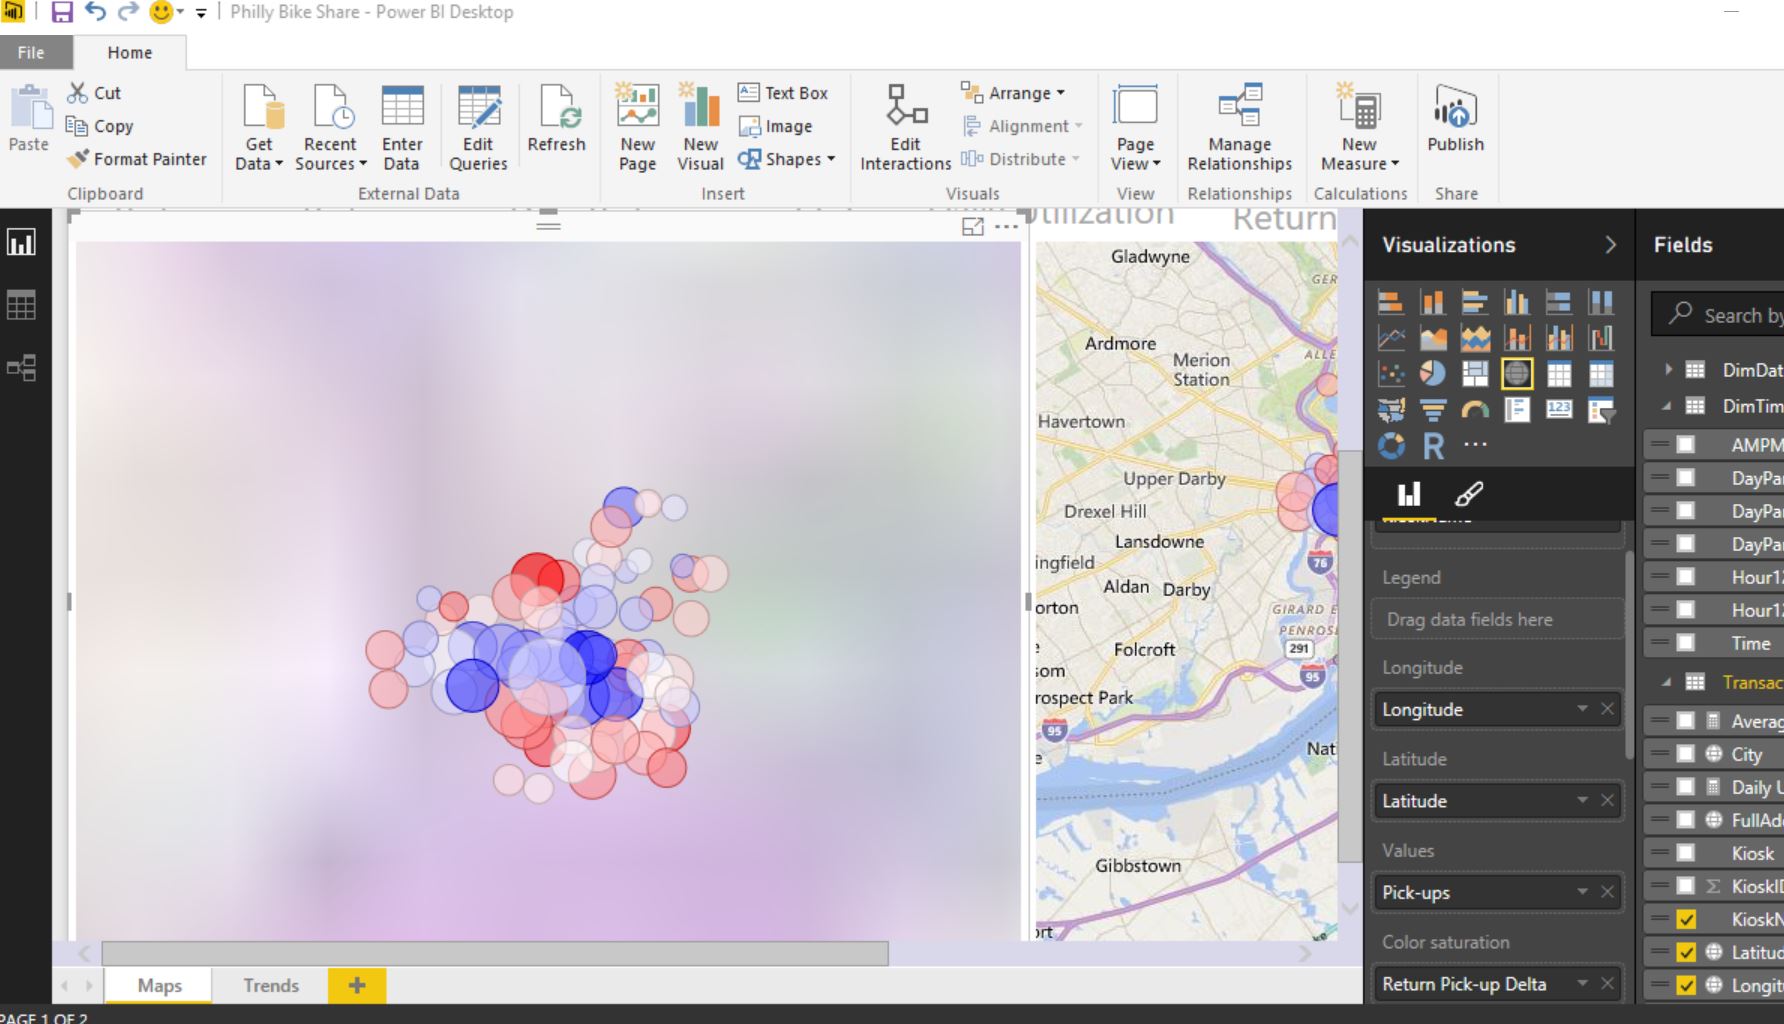The height and width of the screenshot is (1024, 1784).
Task: Open Relationships view in left sidebar
Action: point(21,367)
